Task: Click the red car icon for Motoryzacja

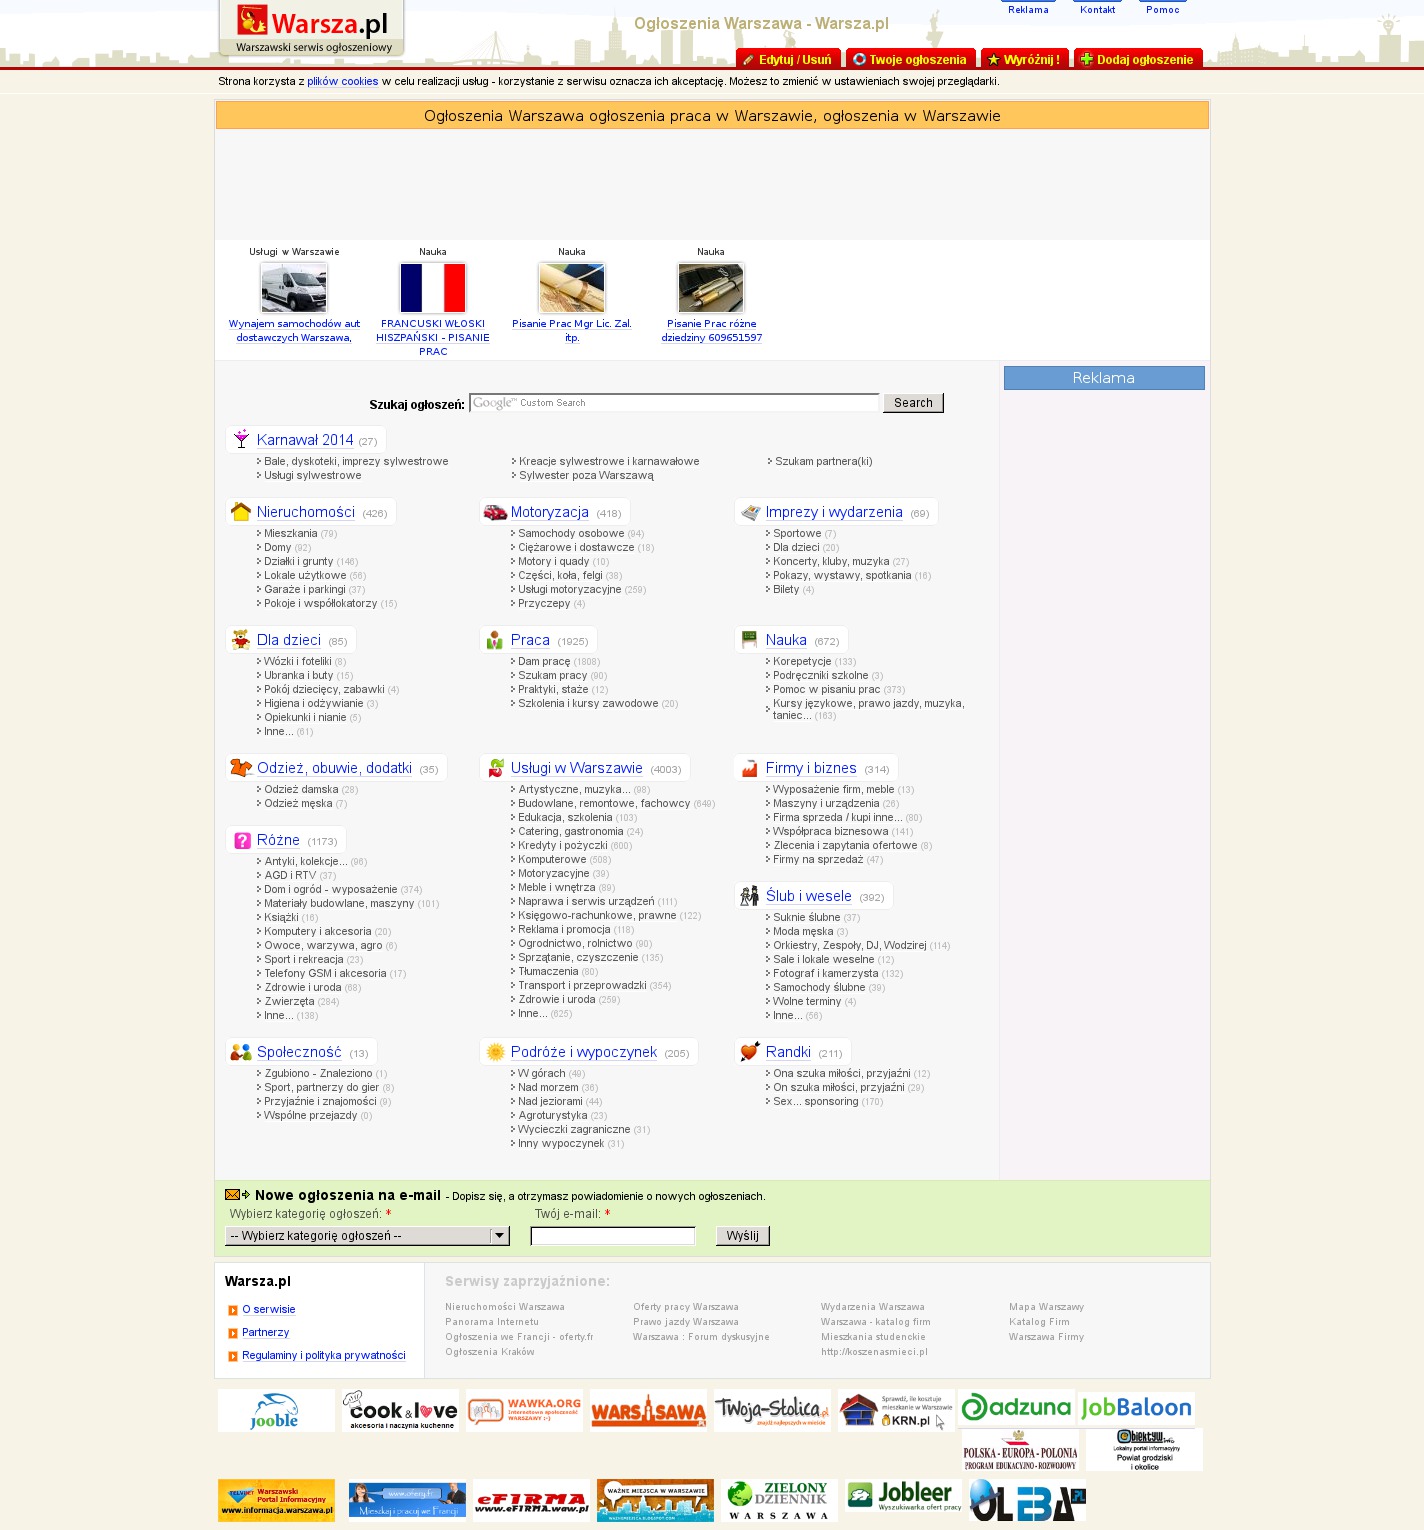Action: 494,512
